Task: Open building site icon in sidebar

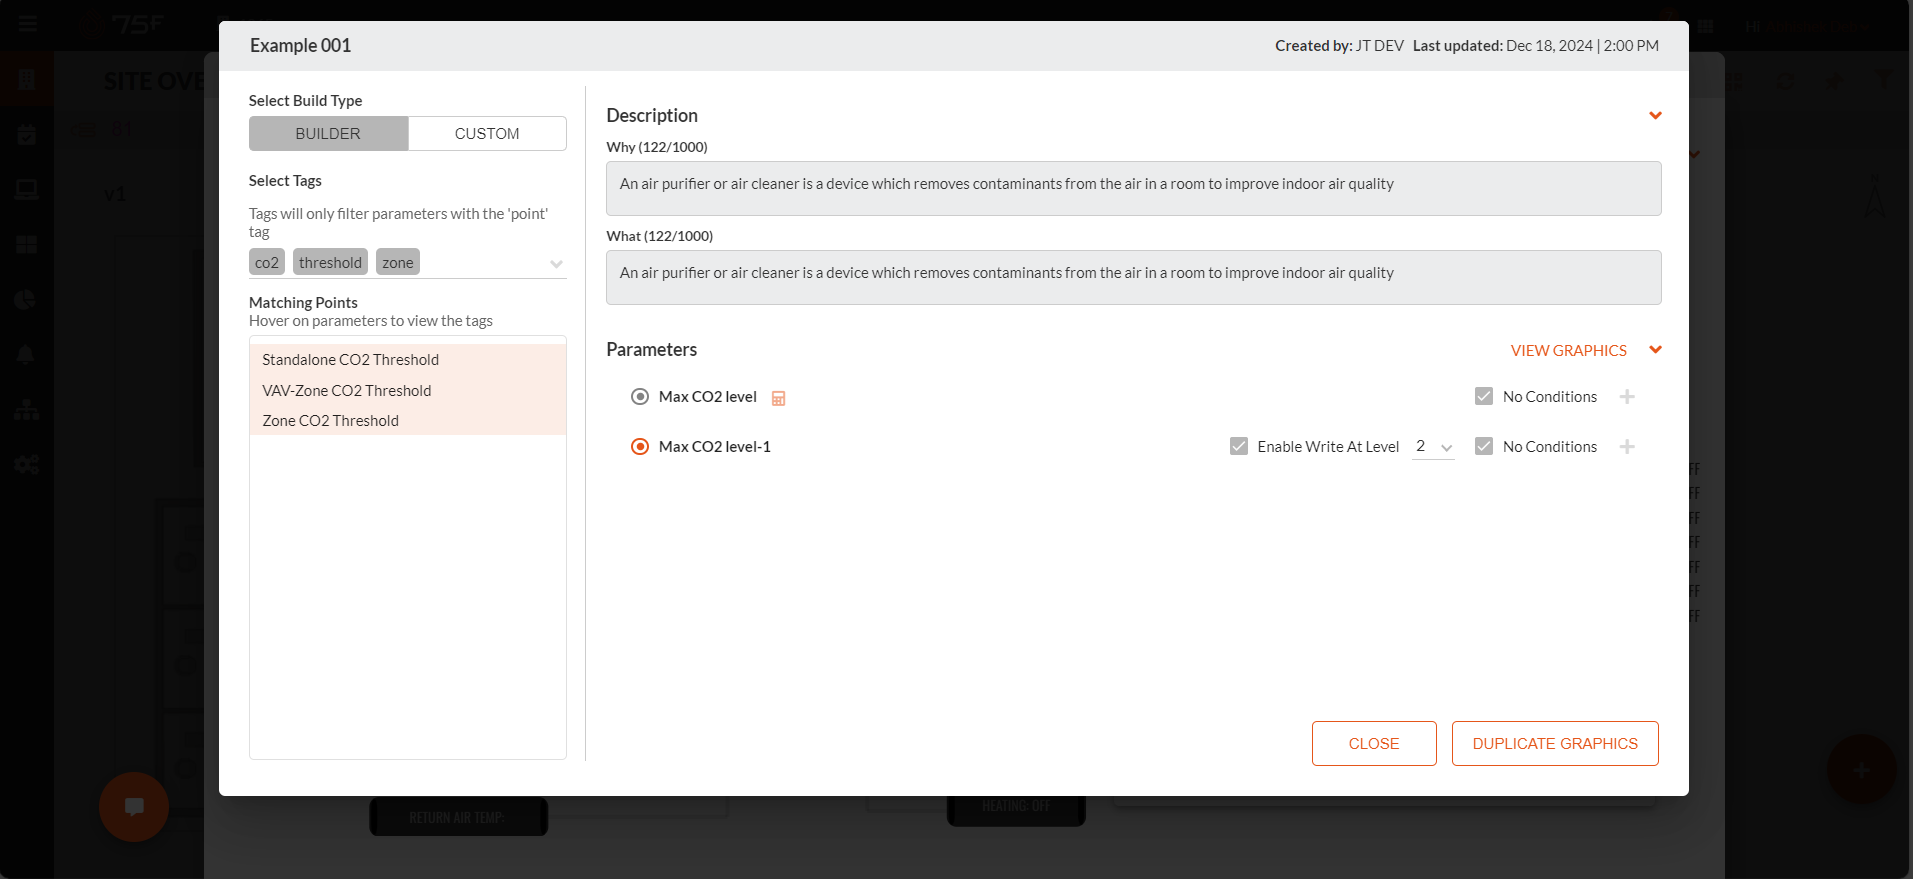Action: pos(26,80)
